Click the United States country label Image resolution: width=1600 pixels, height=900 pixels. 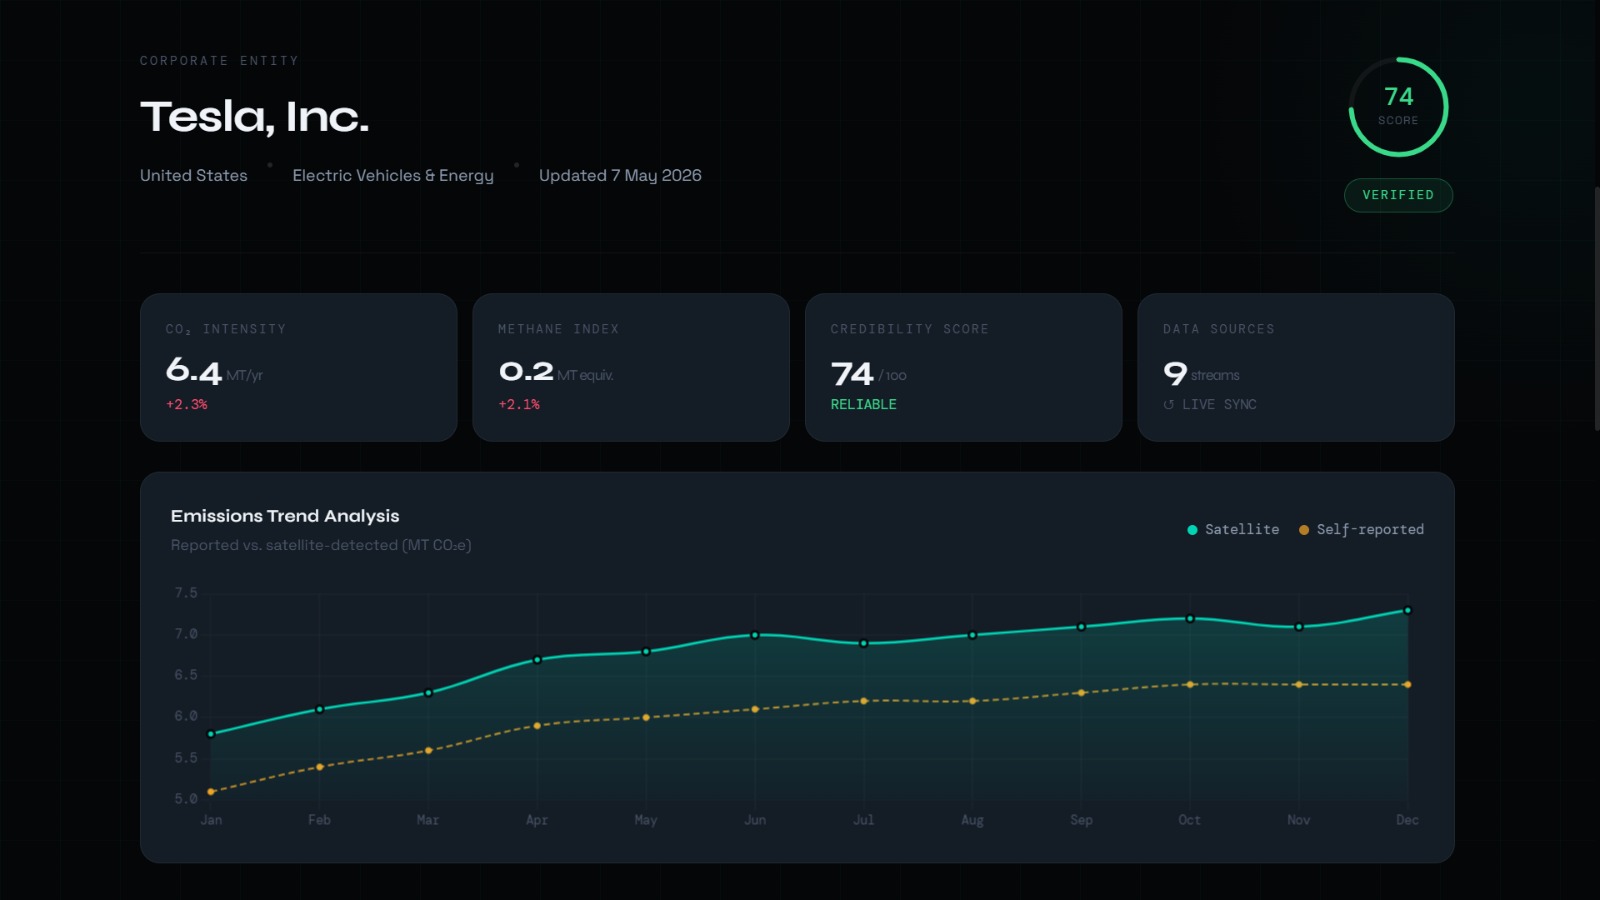point(194,175)
